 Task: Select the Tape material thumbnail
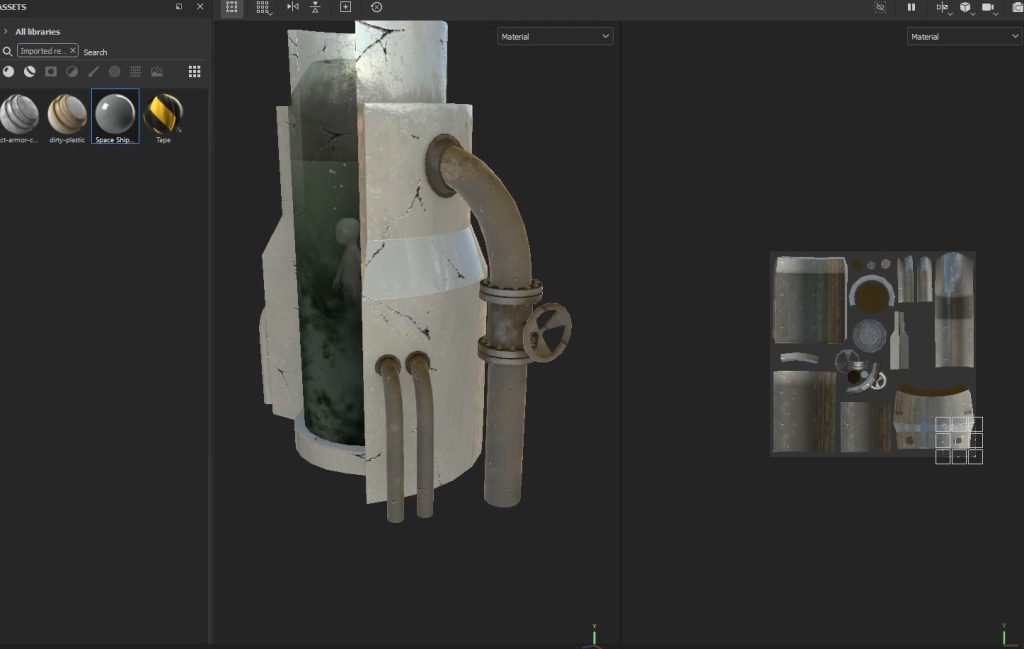coord(163,115)
